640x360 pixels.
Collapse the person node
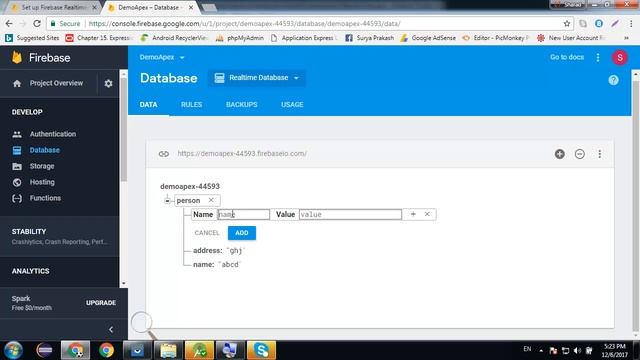(x=167, y=200)
